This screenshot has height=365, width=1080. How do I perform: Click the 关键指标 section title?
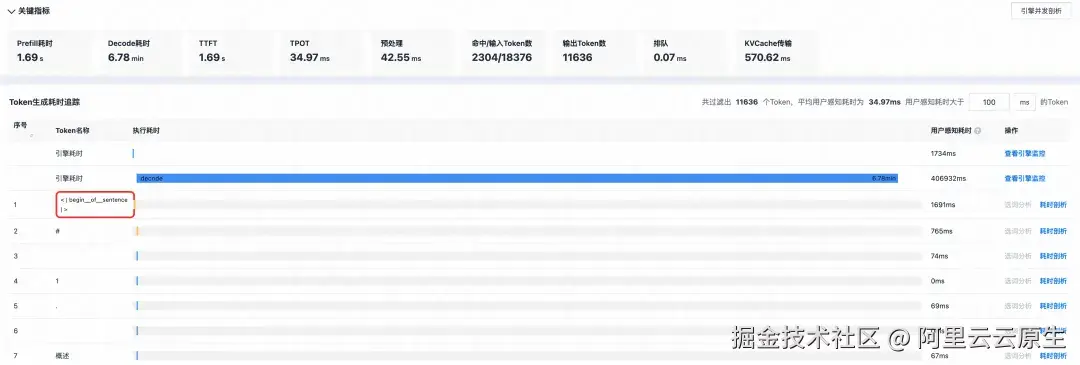[x=34, y=11]
